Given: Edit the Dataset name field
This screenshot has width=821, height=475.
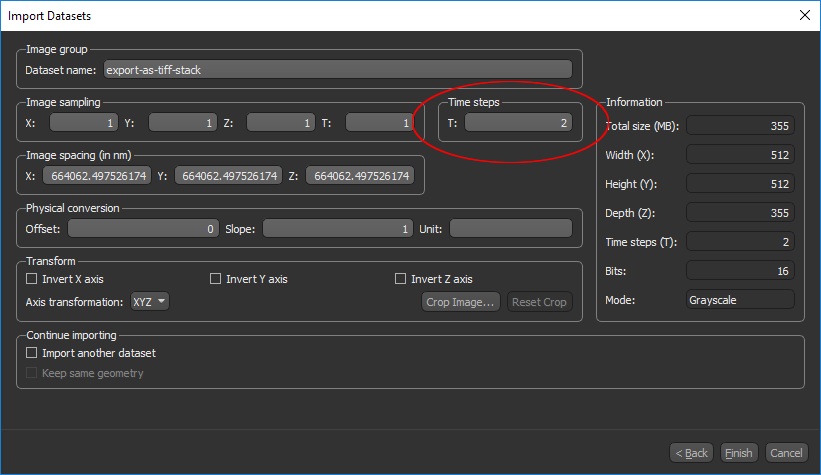Looking at the screenshot, I should point(337,70).
